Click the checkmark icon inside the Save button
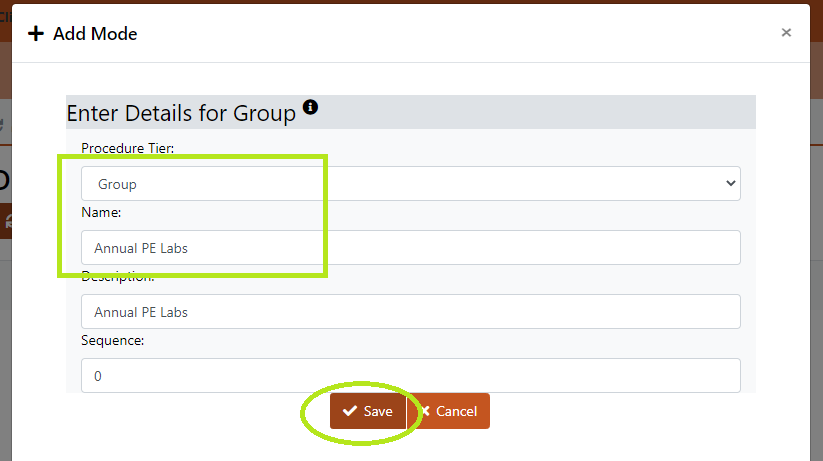Image resolution: width=823 pixels, height=461 pixels. coord(350,411)
